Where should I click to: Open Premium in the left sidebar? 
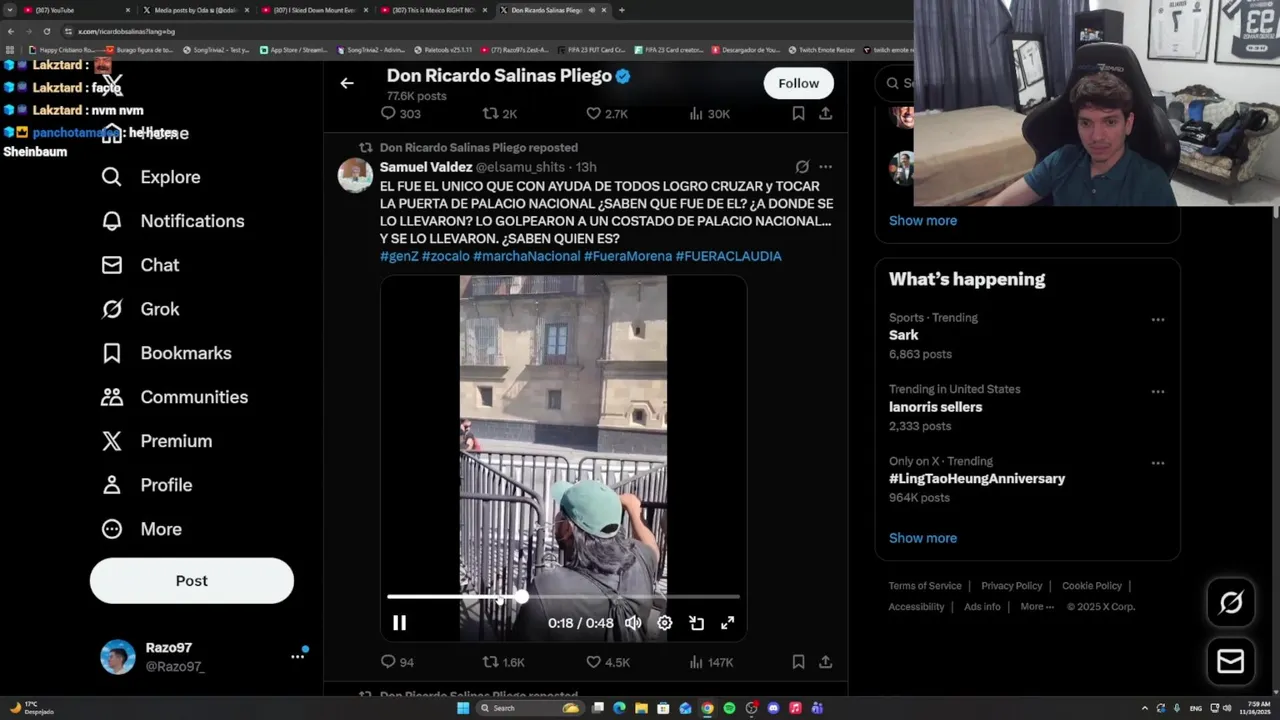click(x=157, y=441)
